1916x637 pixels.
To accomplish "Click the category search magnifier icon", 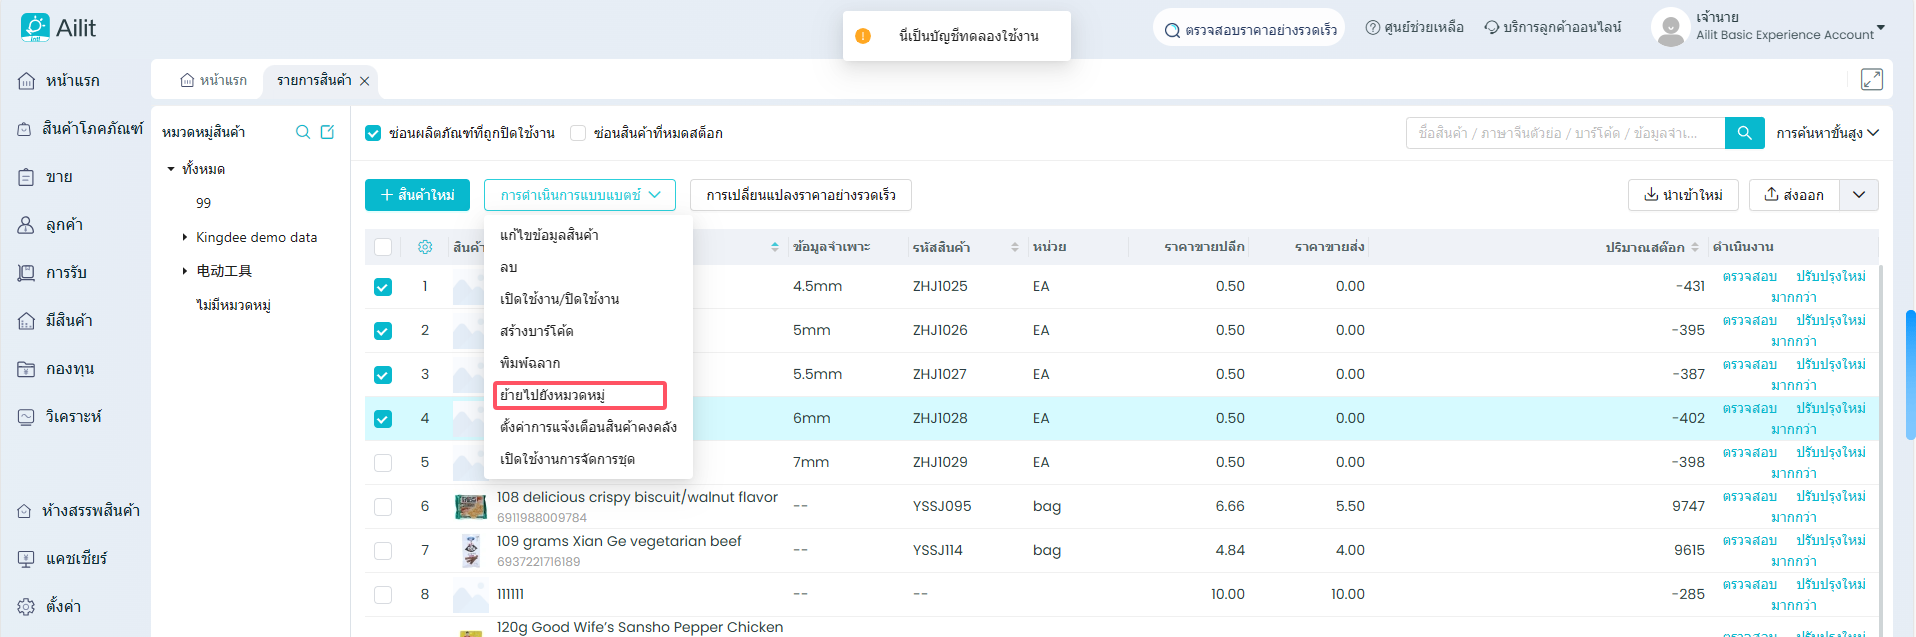I will point(303,132).
